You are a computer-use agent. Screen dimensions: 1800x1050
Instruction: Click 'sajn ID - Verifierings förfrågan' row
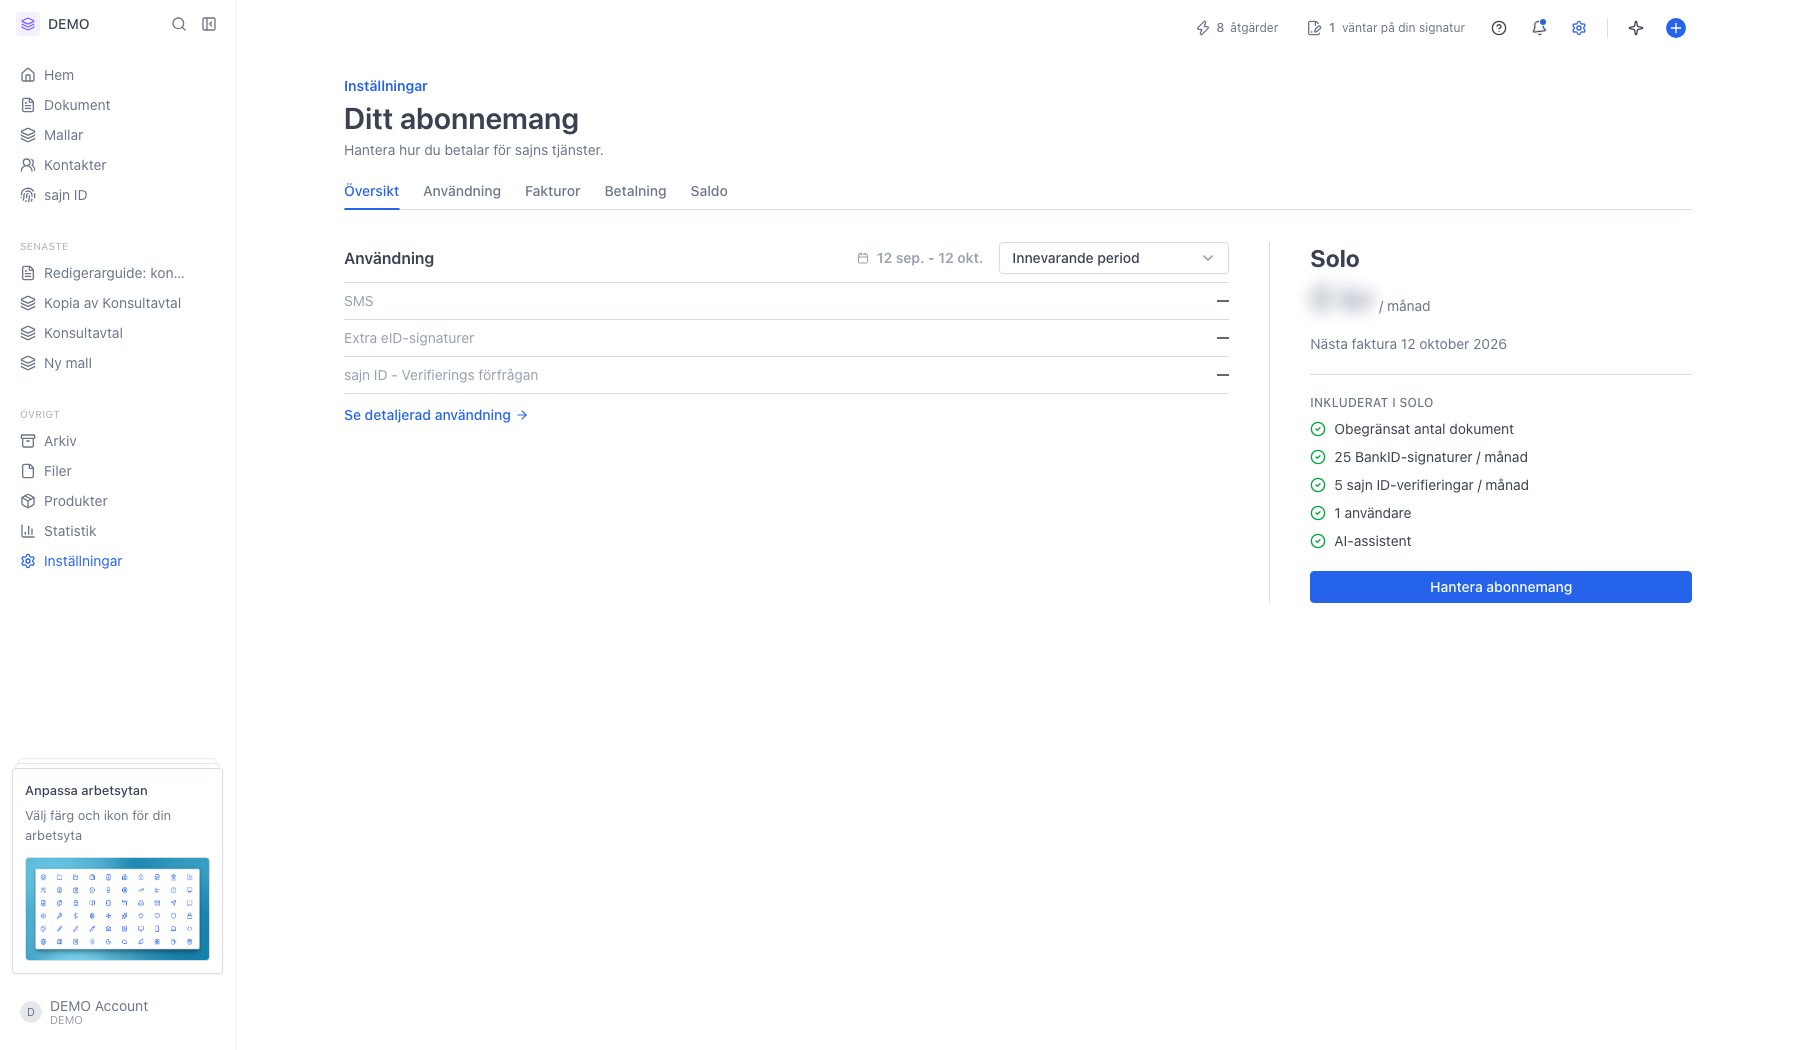point(786,375)
